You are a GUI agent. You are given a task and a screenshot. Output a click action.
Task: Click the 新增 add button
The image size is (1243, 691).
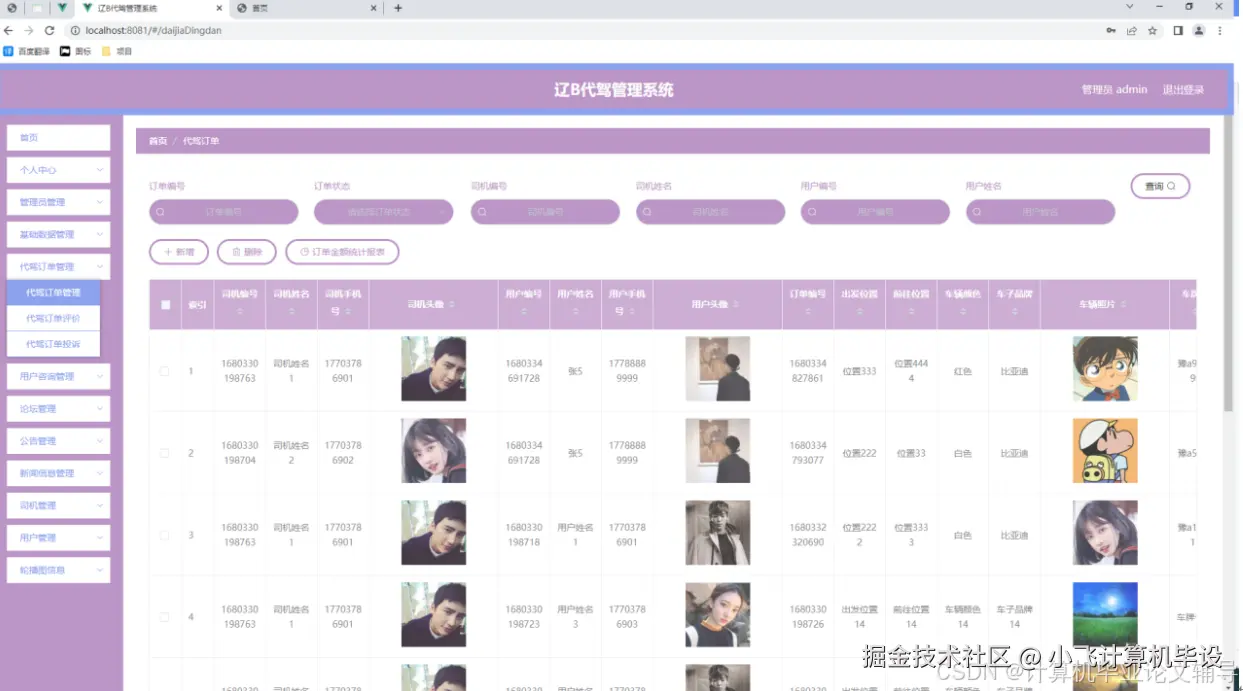click(179, 252)
